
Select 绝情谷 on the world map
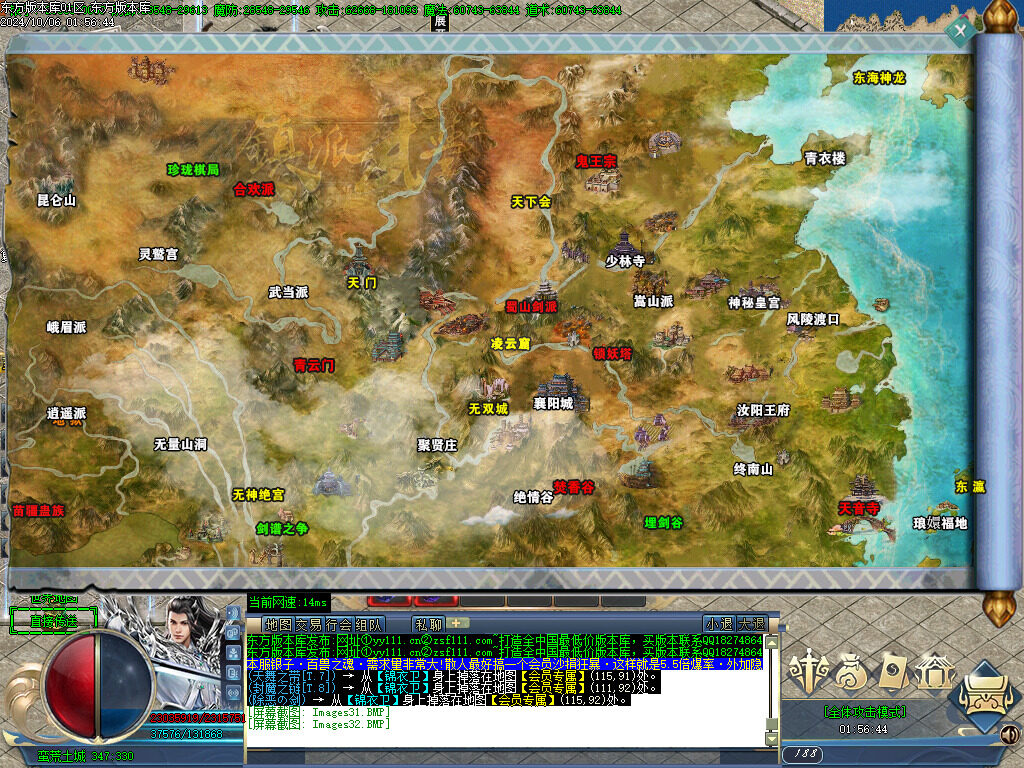pos(533,498)
